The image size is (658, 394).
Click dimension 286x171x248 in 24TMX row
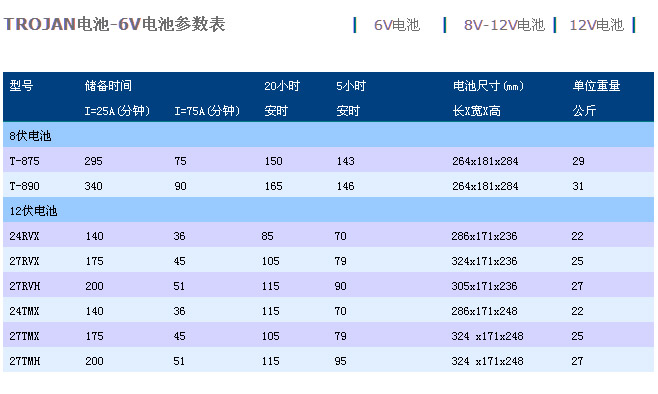tap(484, 311)
